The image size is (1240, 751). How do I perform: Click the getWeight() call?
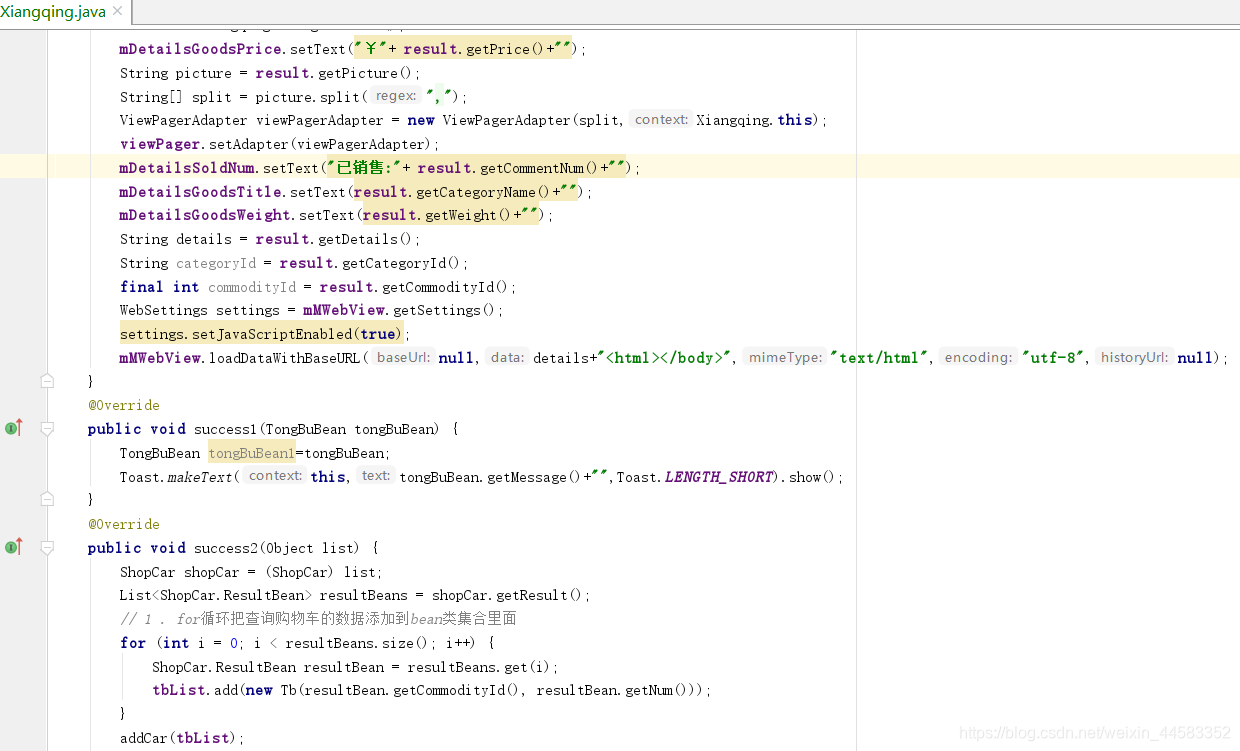click(x=468, y=215)
